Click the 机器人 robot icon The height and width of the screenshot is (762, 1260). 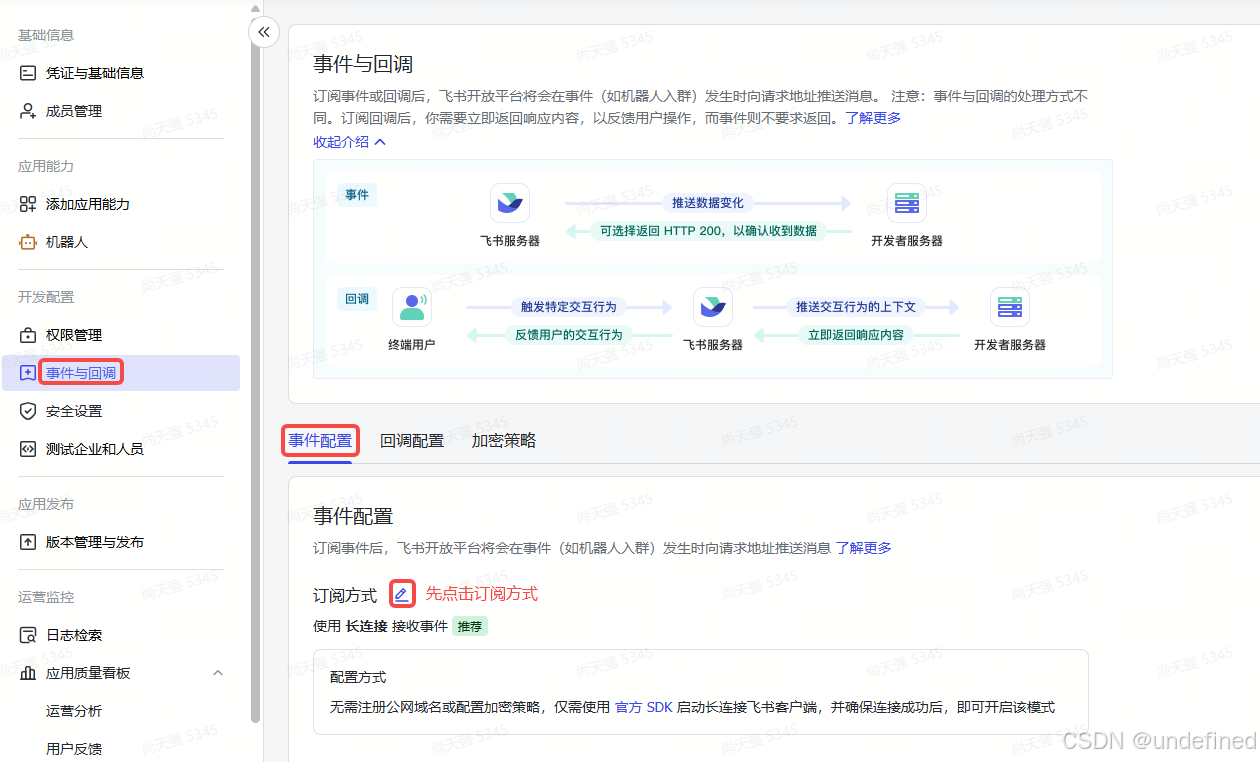(28, 242)
